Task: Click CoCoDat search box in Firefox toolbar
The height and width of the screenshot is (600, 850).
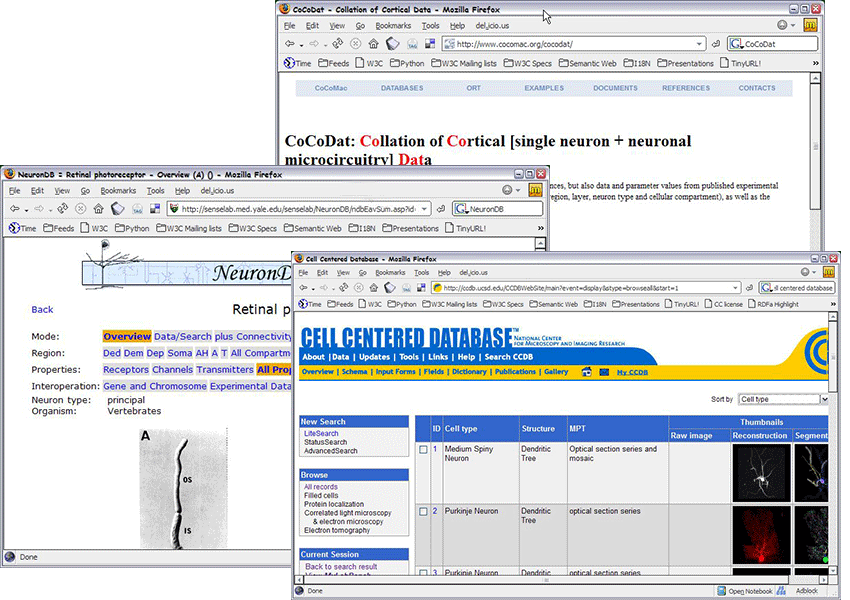Action: 776,44
